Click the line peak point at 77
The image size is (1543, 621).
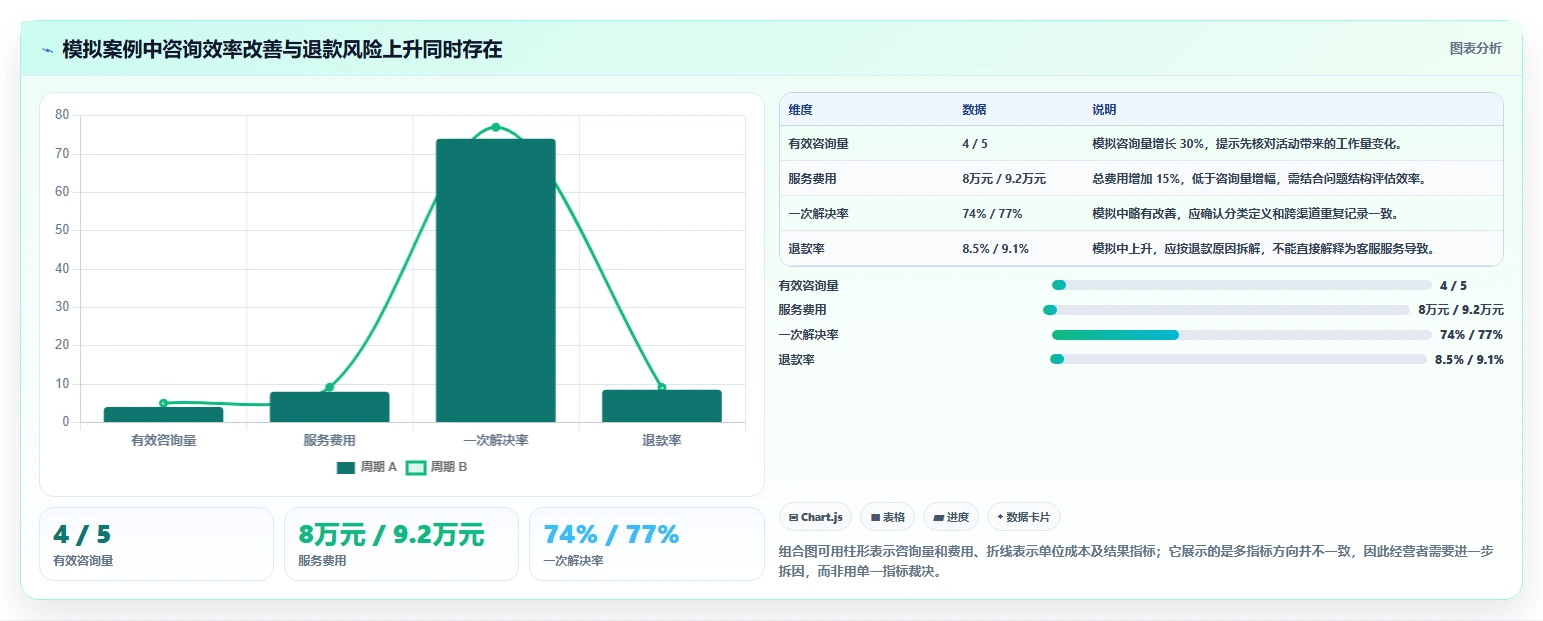pyautogui.click(x=496, y=127)
